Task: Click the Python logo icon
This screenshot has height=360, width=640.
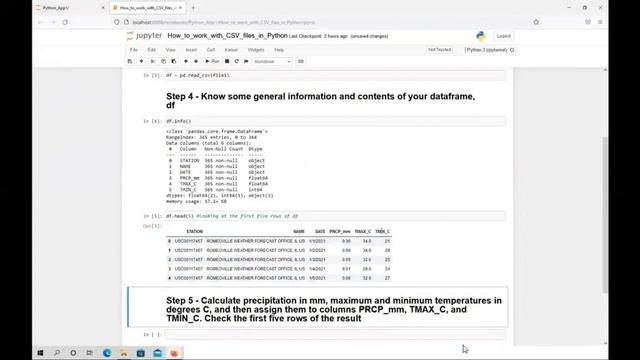Action: 481,36
